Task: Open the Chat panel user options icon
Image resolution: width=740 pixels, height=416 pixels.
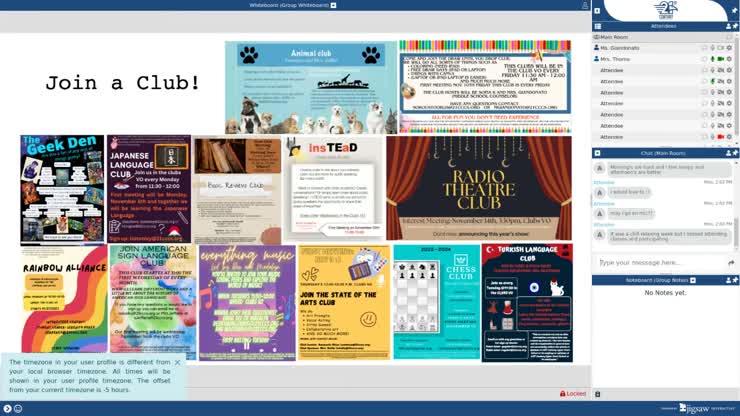Action: click(726, 153)
